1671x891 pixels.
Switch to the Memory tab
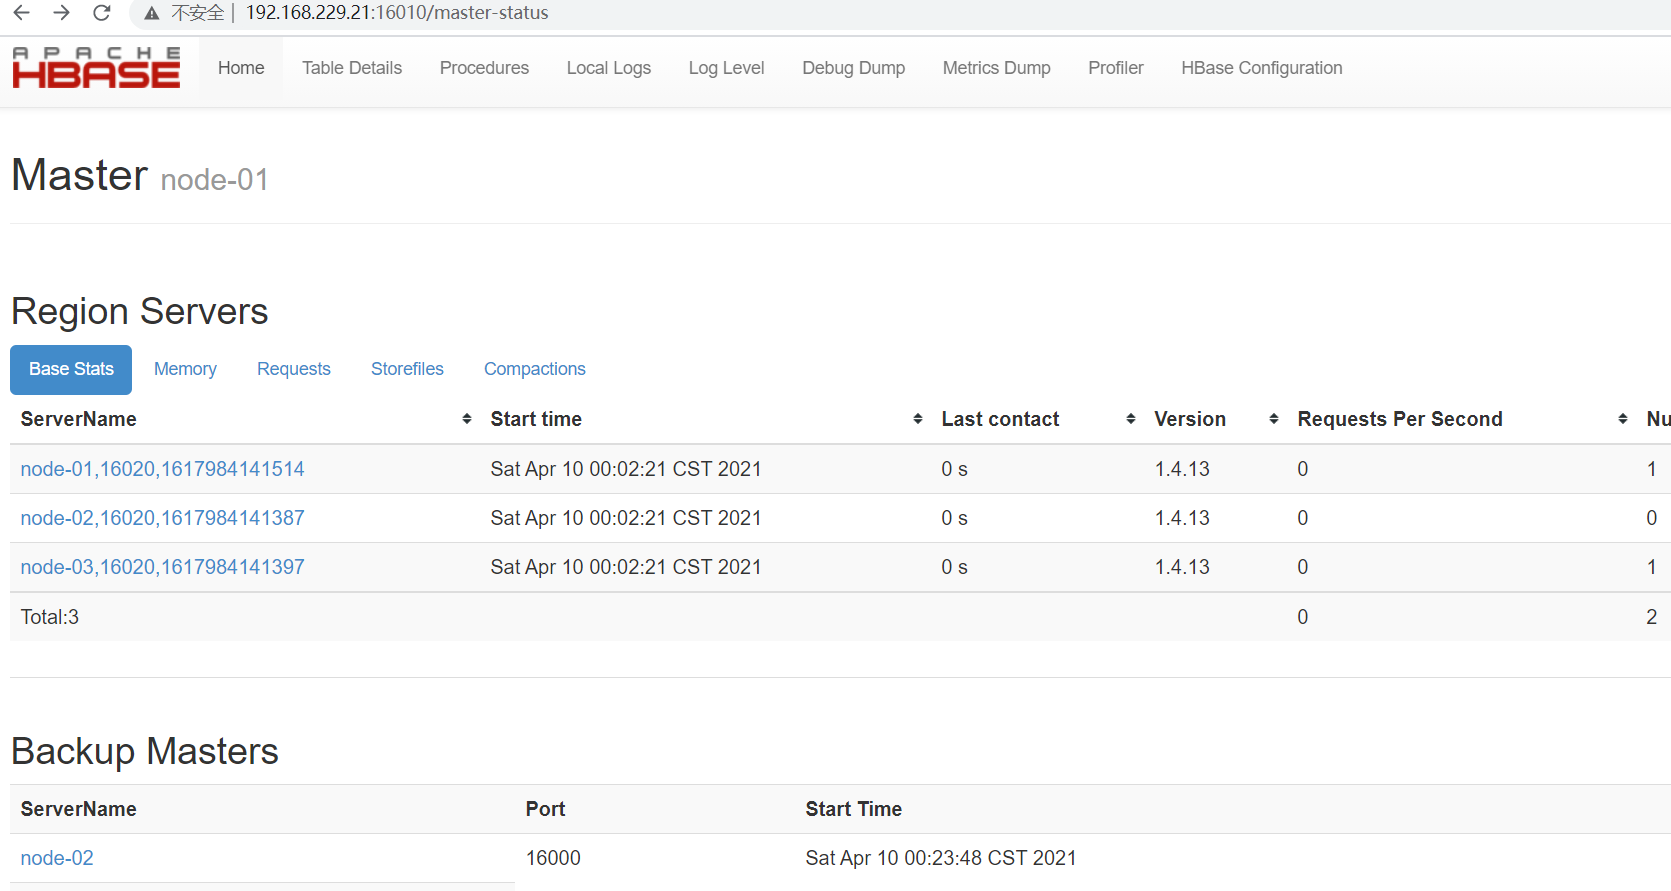click(185, 369)
